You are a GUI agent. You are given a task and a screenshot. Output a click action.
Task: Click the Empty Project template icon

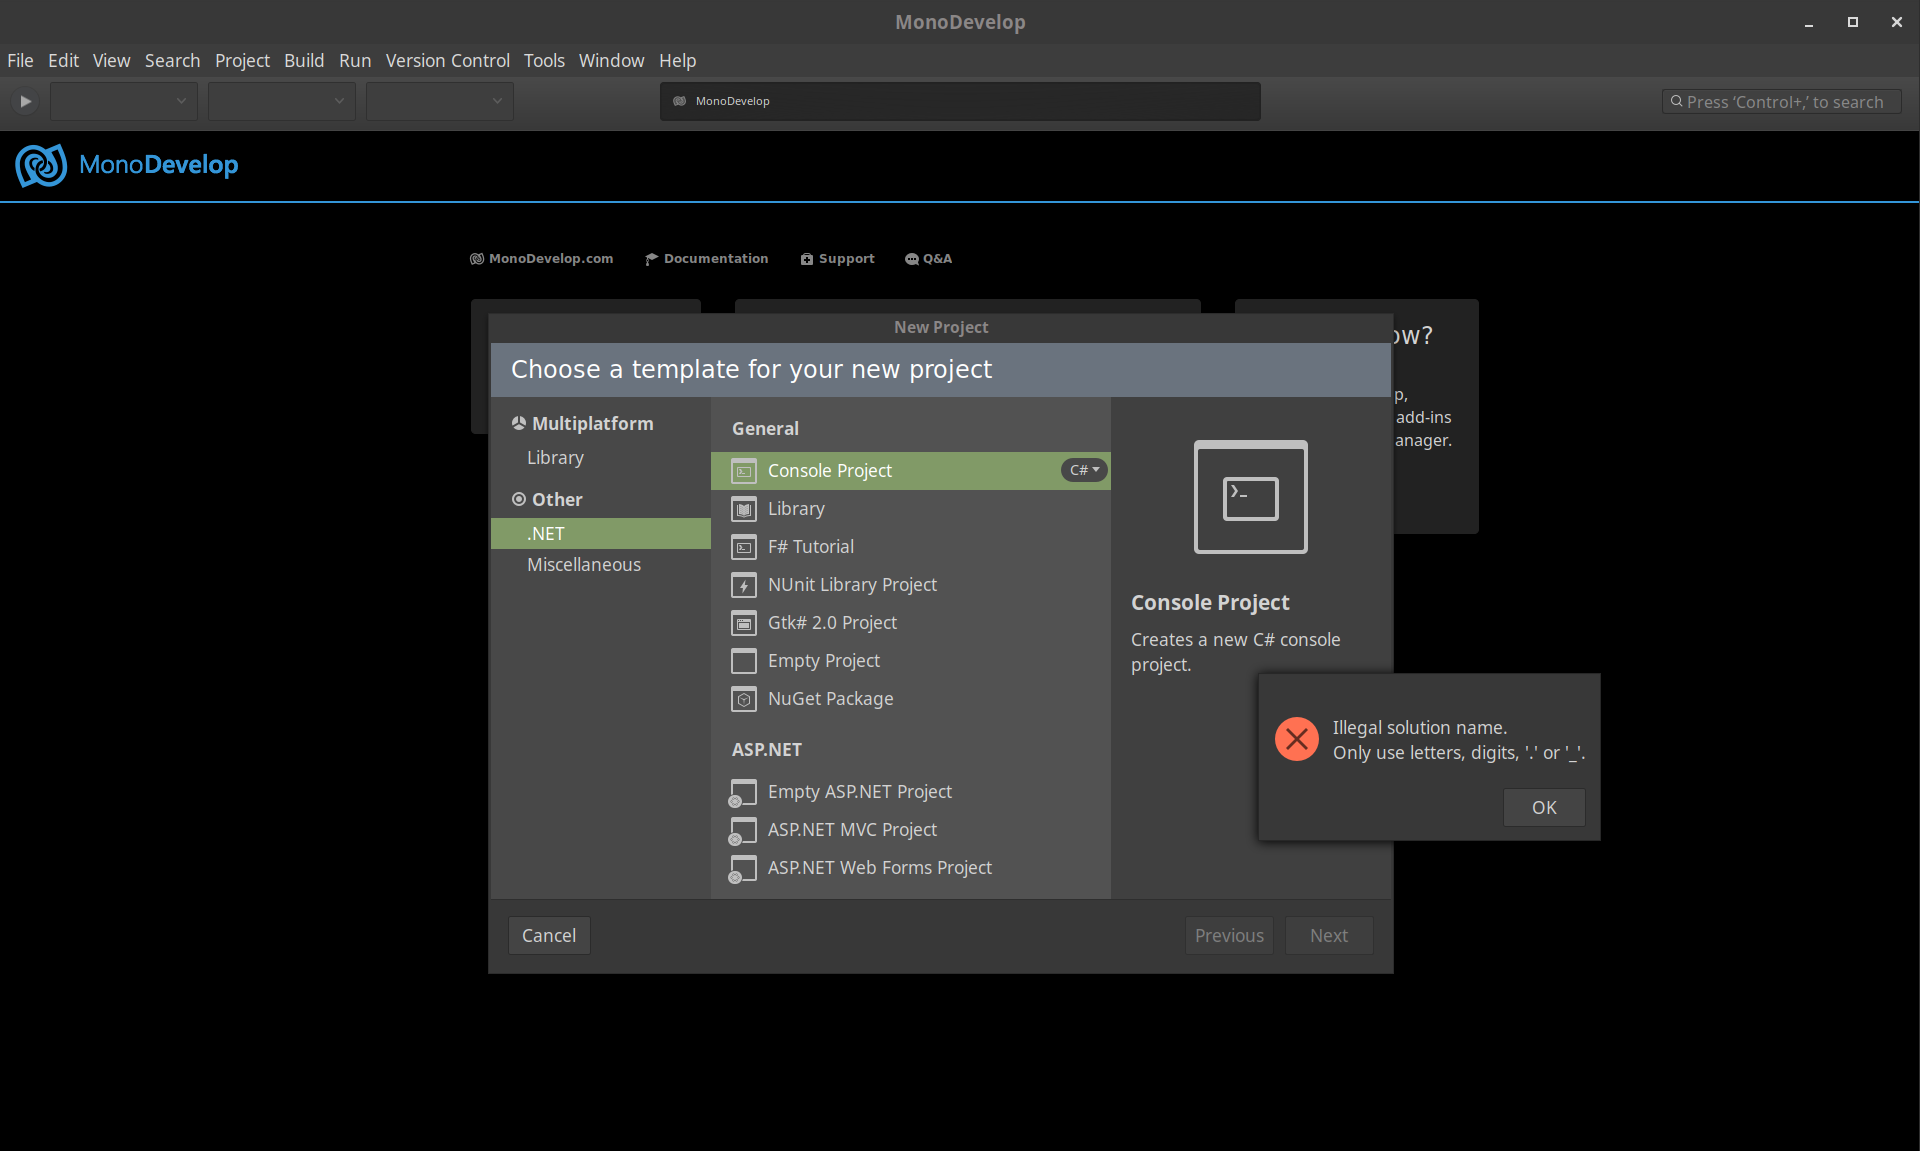click(x=743, y=661)
